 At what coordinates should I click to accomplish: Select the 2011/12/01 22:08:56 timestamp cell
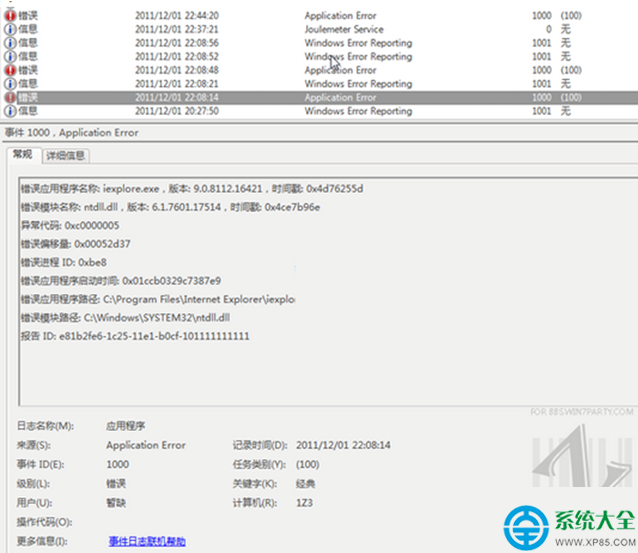click(x=177, y=43)
